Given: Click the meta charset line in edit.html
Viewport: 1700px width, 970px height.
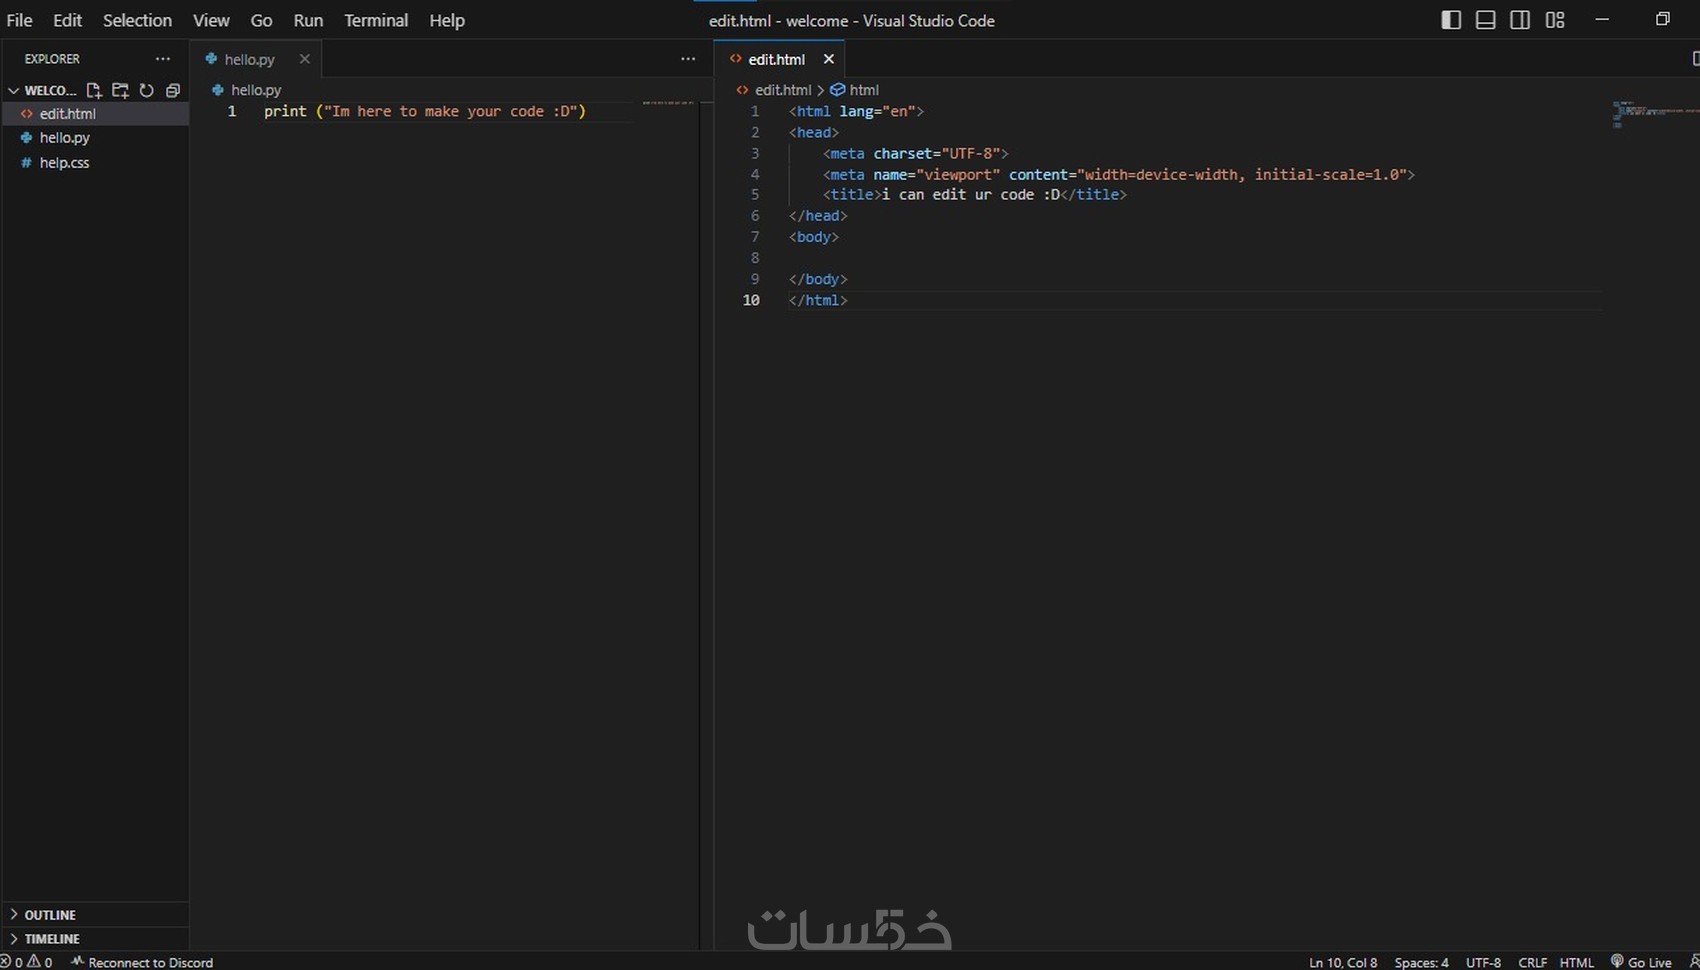Looking at the screenshot, I should click(916, 153).
